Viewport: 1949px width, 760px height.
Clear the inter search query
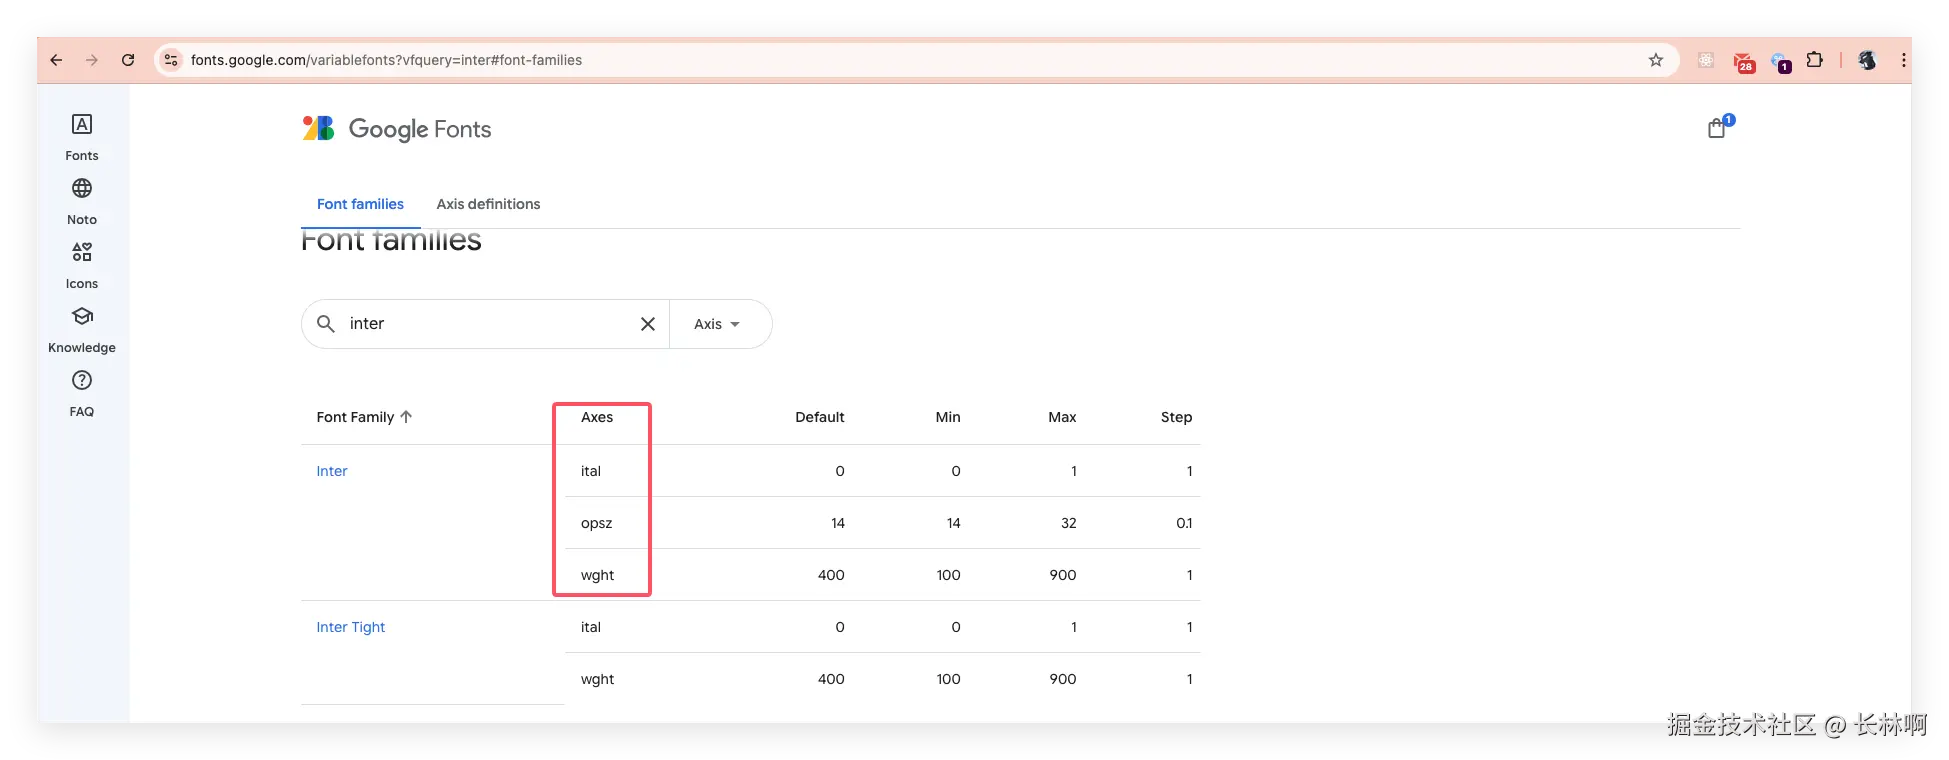click(648, 324)
